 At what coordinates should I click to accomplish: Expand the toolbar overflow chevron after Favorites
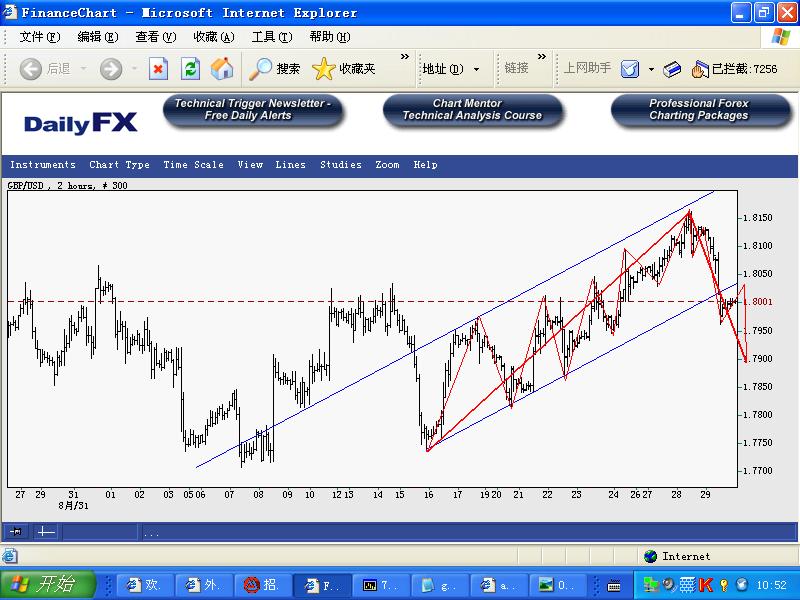tap(405, 58)
